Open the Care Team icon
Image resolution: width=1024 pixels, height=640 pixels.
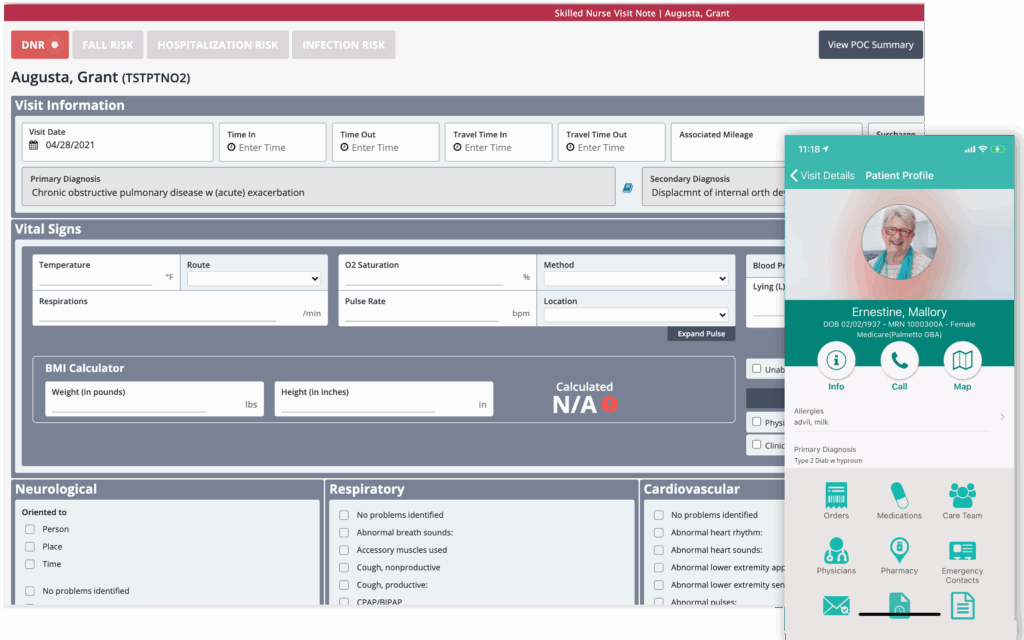(962, 496)
